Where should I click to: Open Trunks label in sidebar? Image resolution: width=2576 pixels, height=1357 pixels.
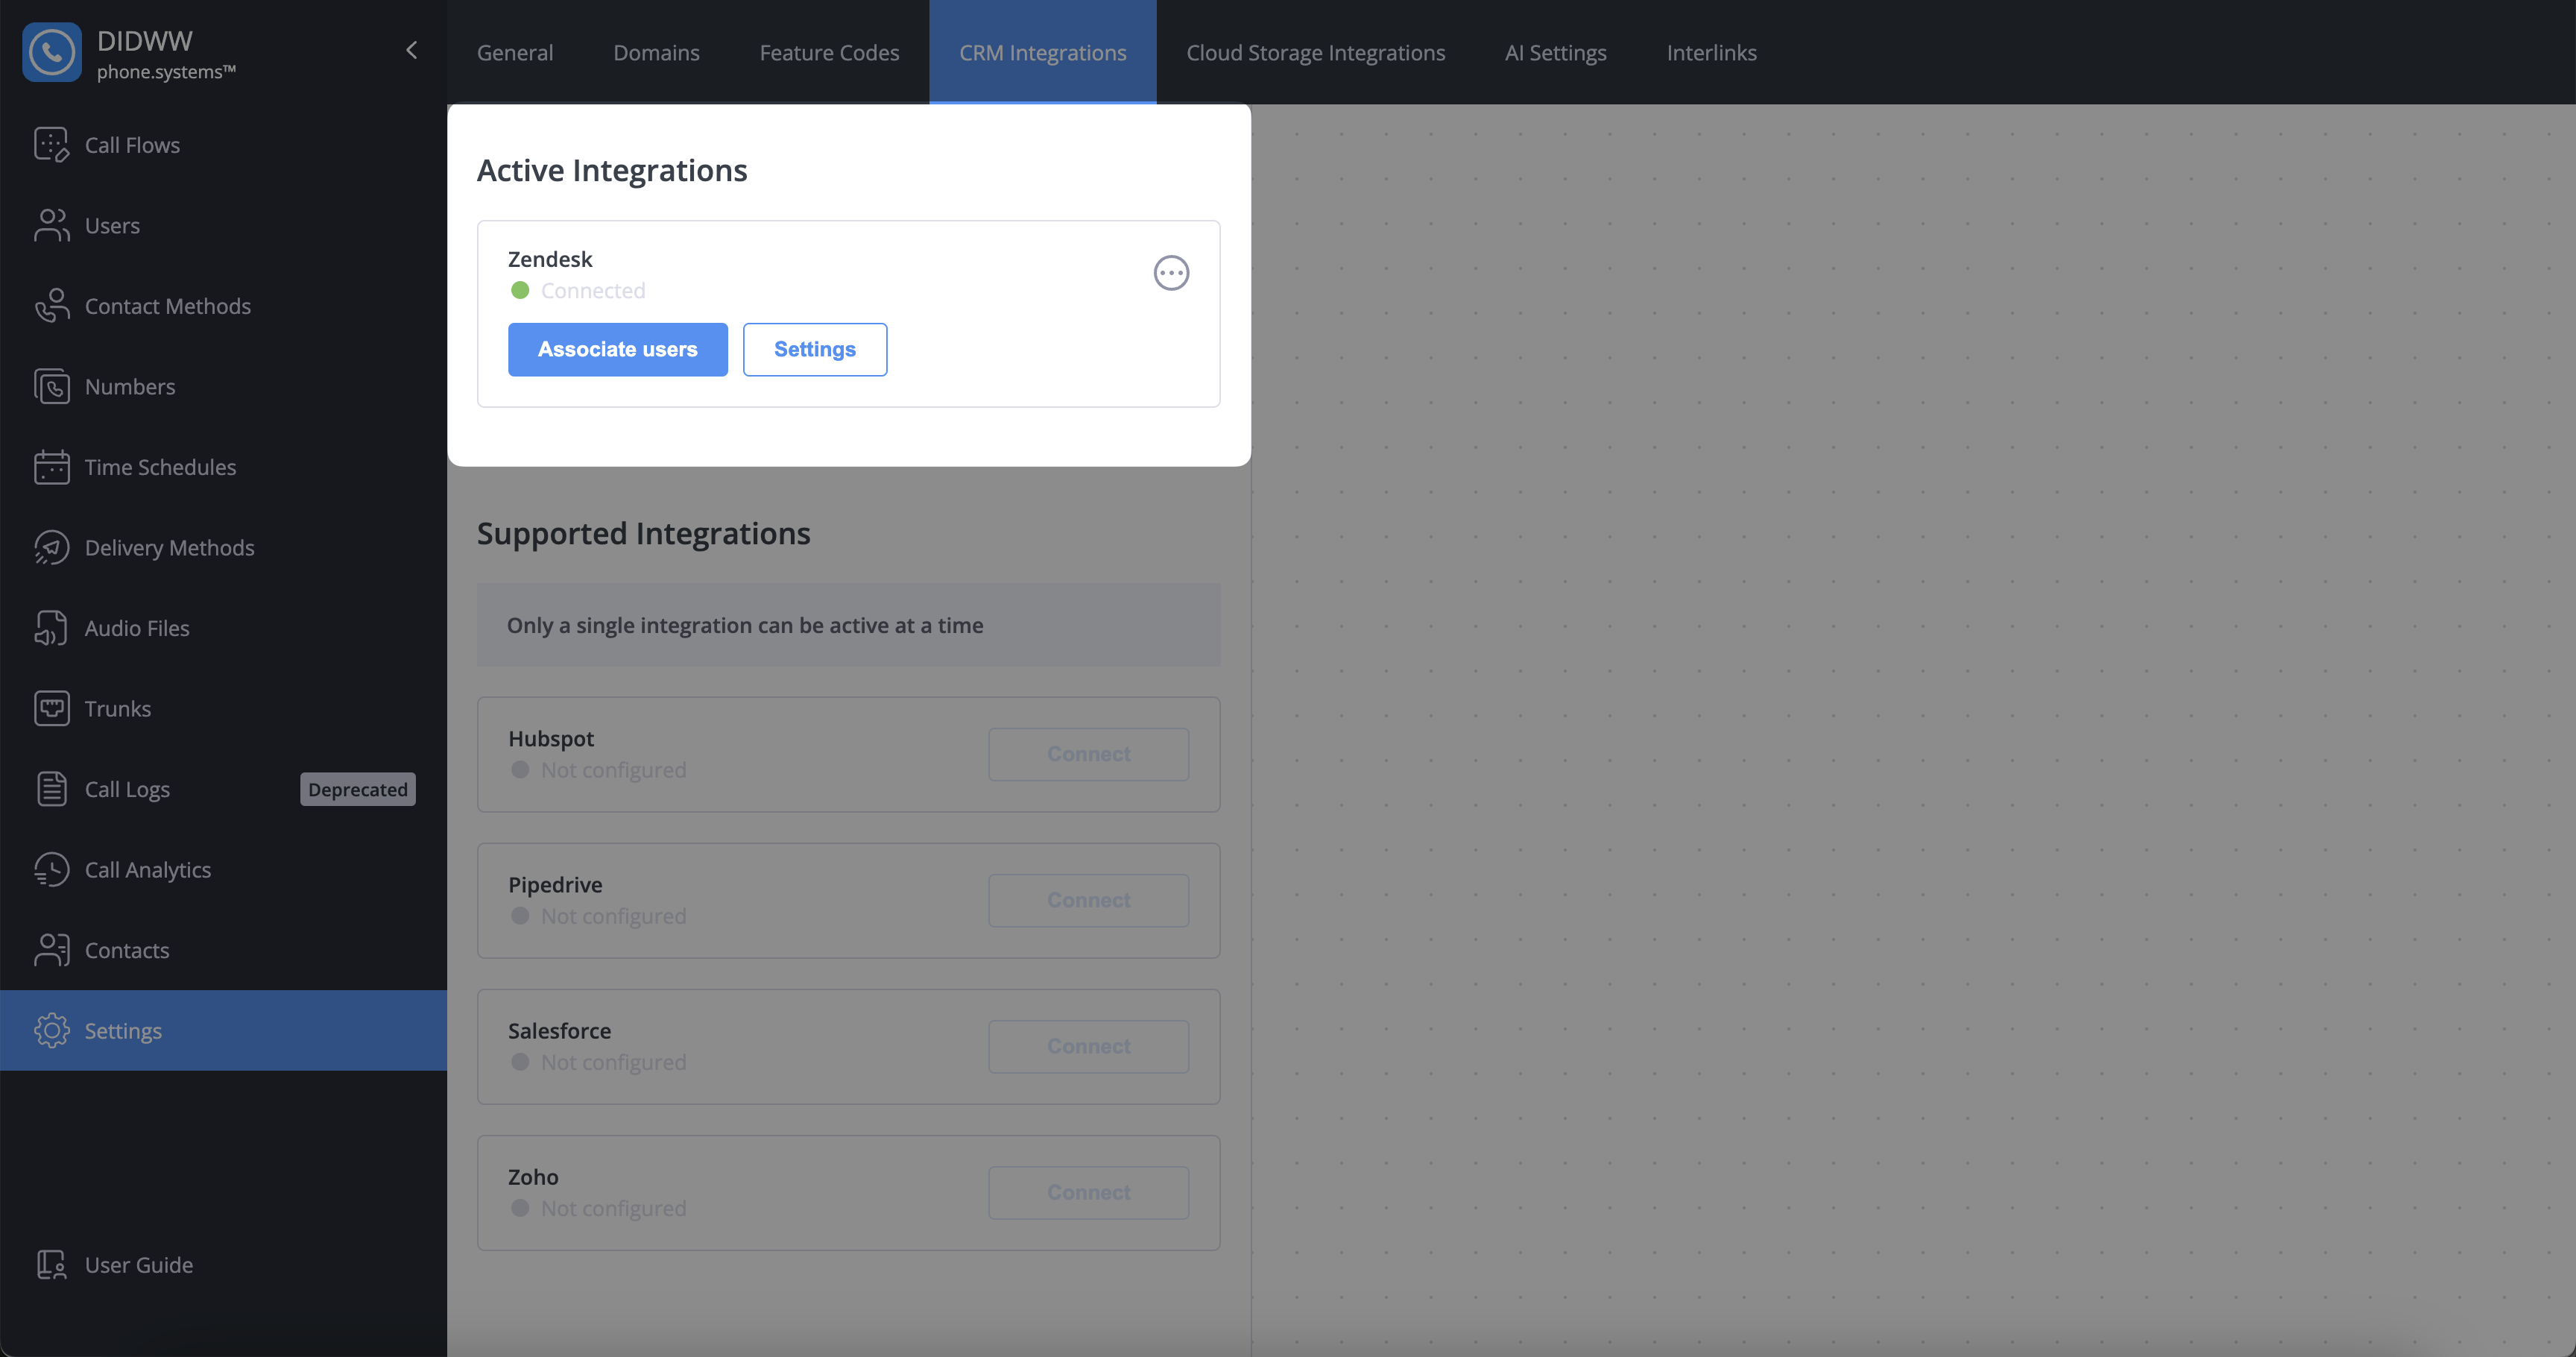118,708
